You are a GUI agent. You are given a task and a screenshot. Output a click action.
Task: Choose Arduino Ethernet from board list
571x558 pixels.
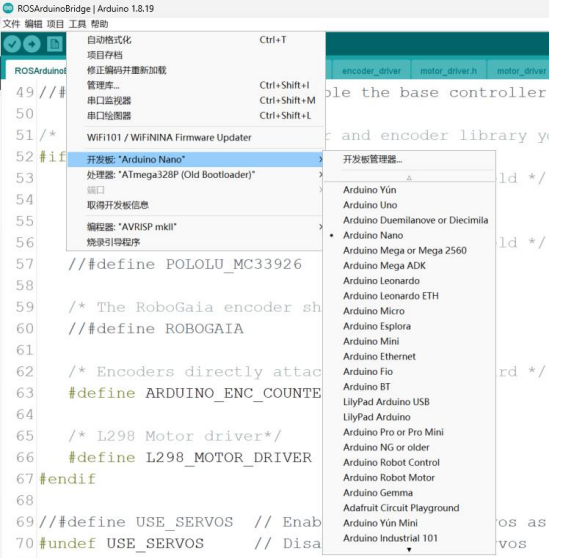(409, 357)
